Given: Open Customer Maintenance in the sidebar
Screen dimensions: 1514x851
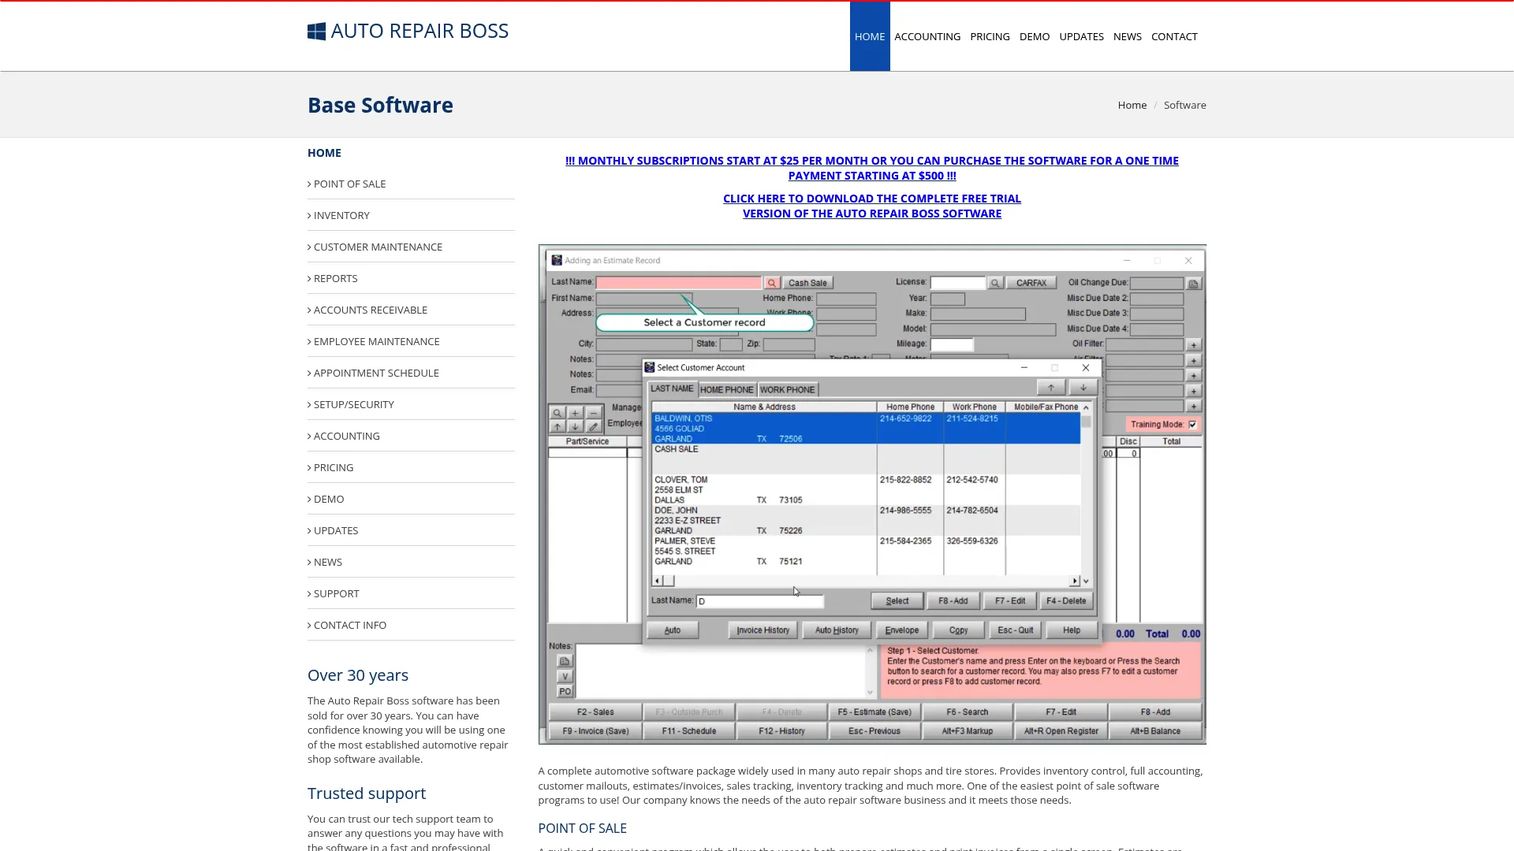Looking at the screenshot, I should point(377,247).
